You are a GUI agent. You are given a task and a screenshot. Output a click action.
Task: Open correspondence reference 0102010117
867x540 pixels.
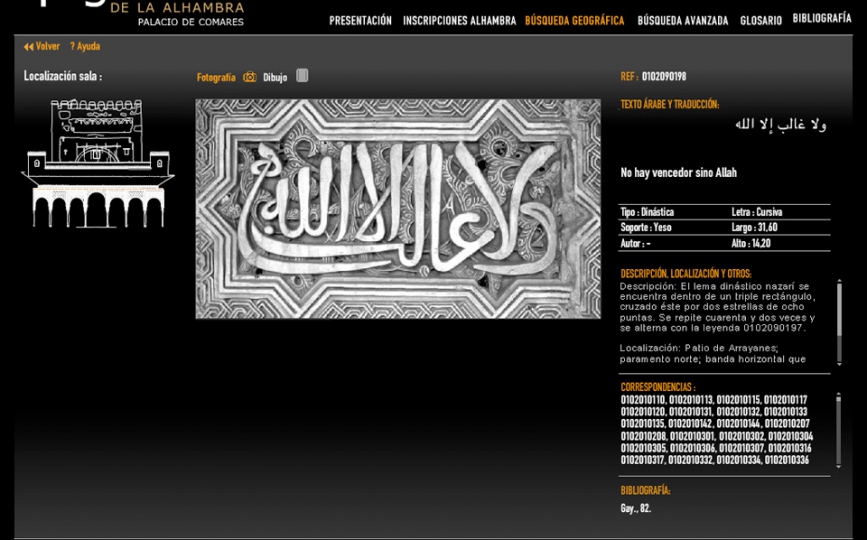pyautogui.click(x=786, y=400)
